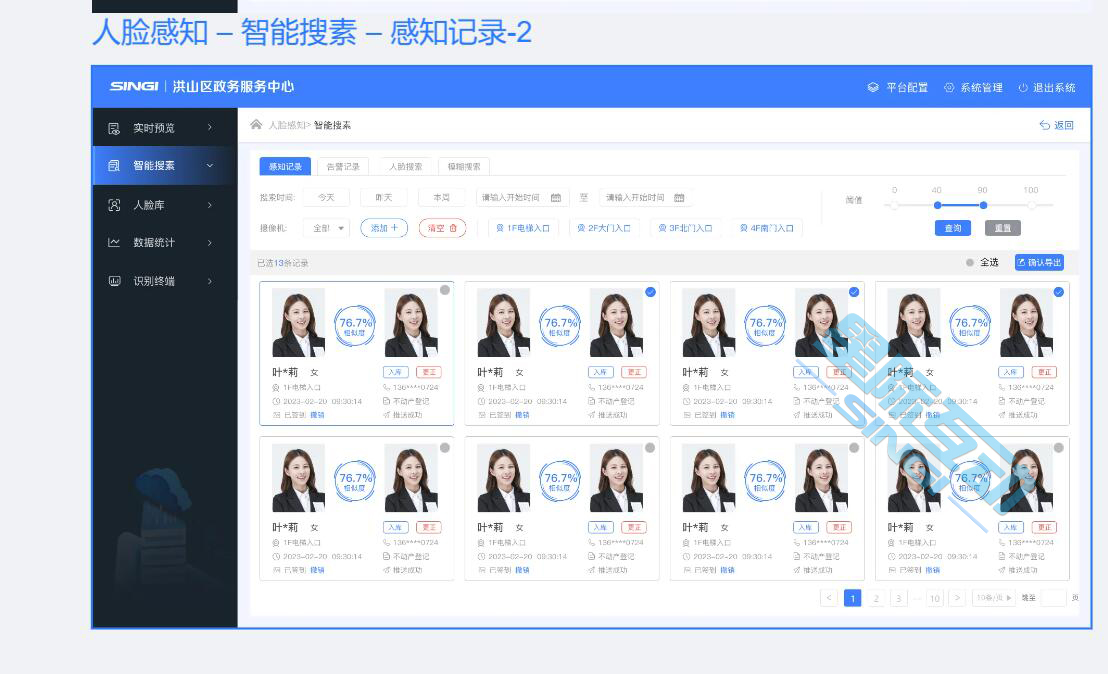1108x674 pixels.
Task: Click 撤销 link on first top-row card
Action: 317,415
